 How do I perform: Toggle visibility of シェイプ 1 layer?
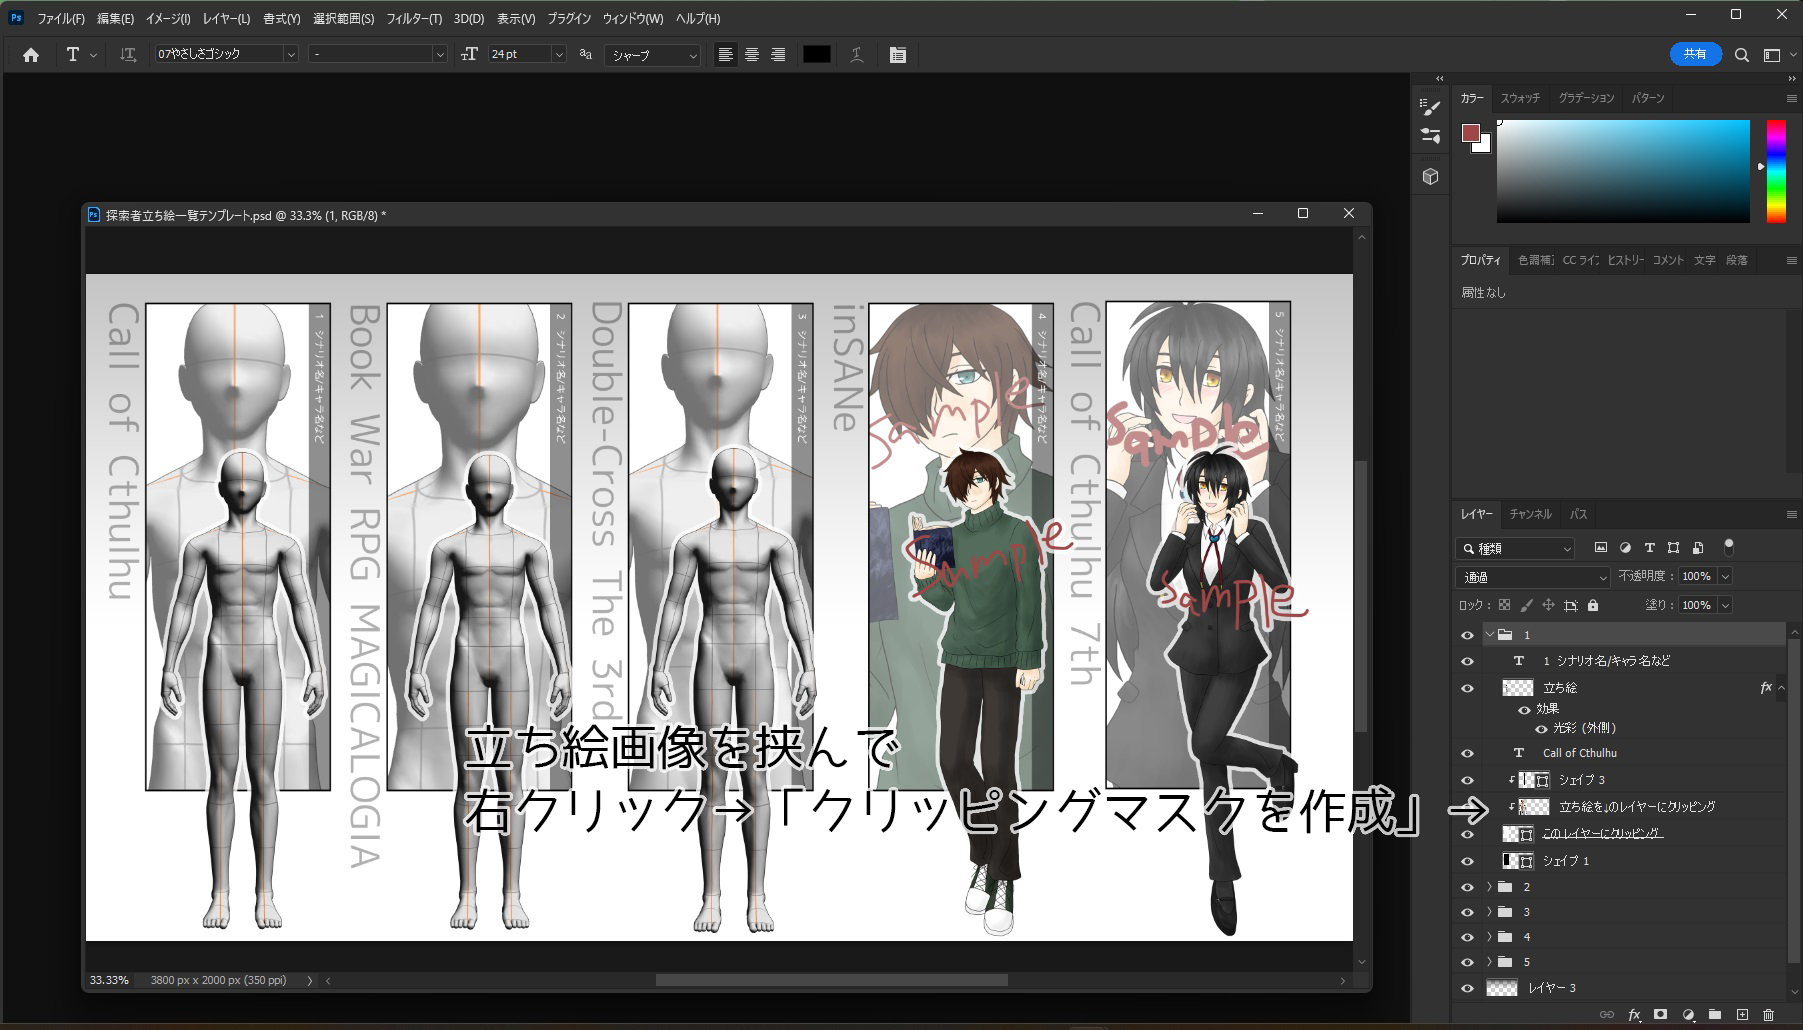(x=1467, y=861)
